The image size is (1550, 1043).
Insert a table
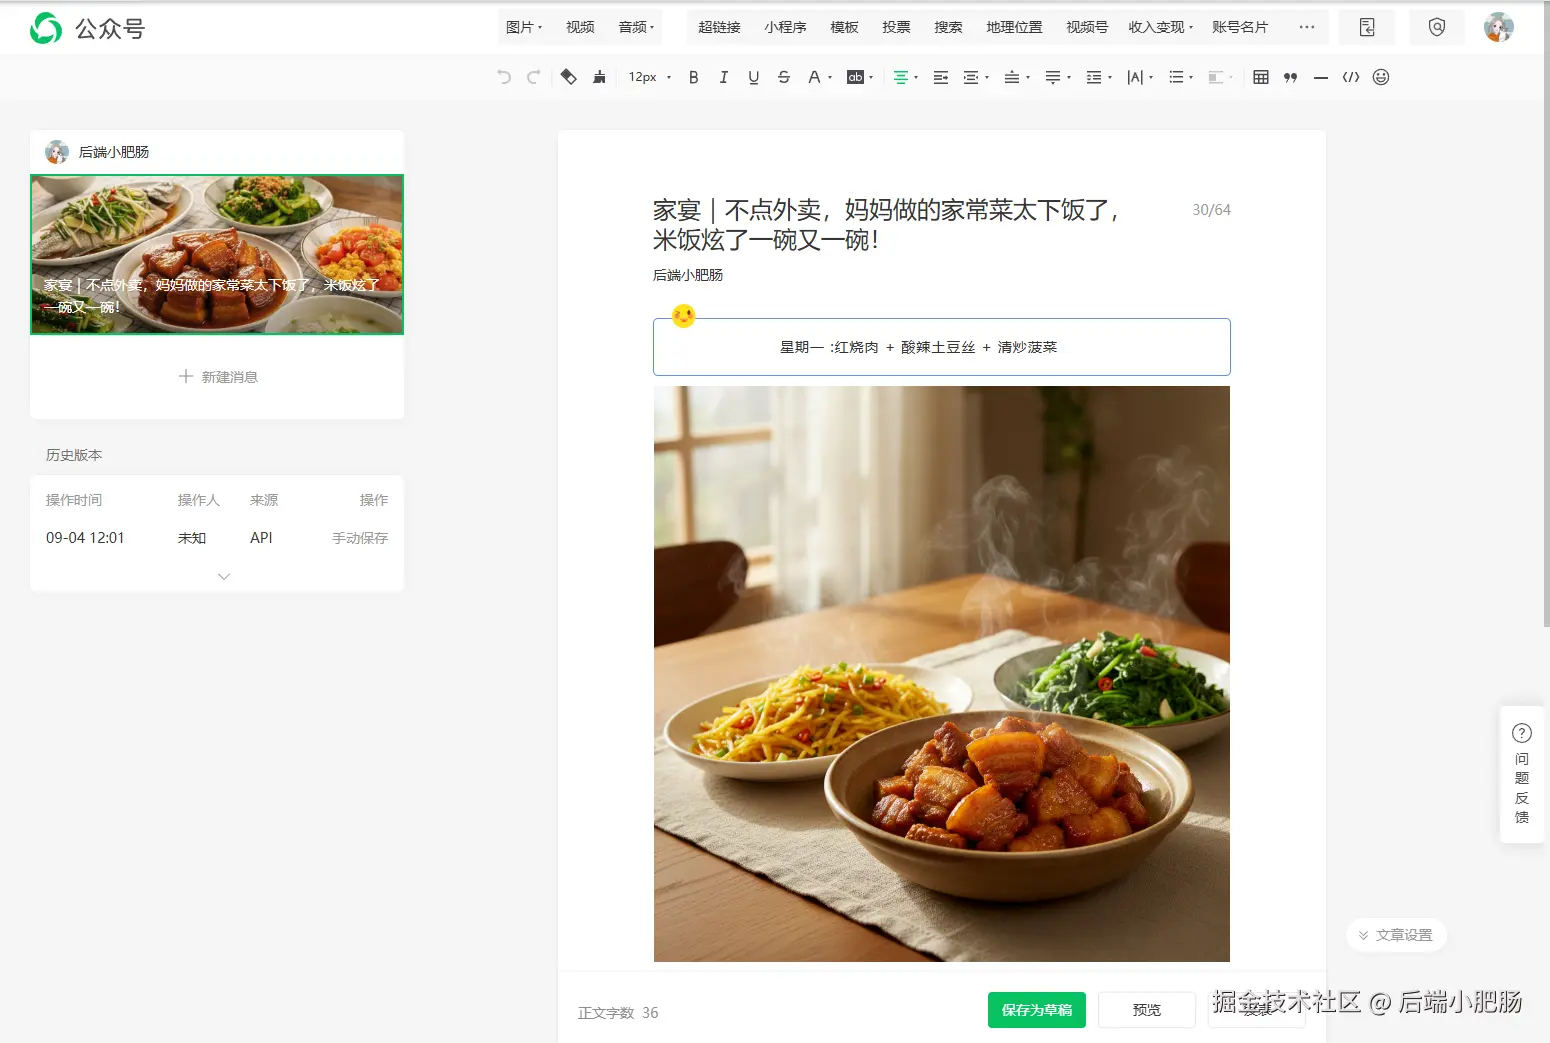click(1261, 77)
